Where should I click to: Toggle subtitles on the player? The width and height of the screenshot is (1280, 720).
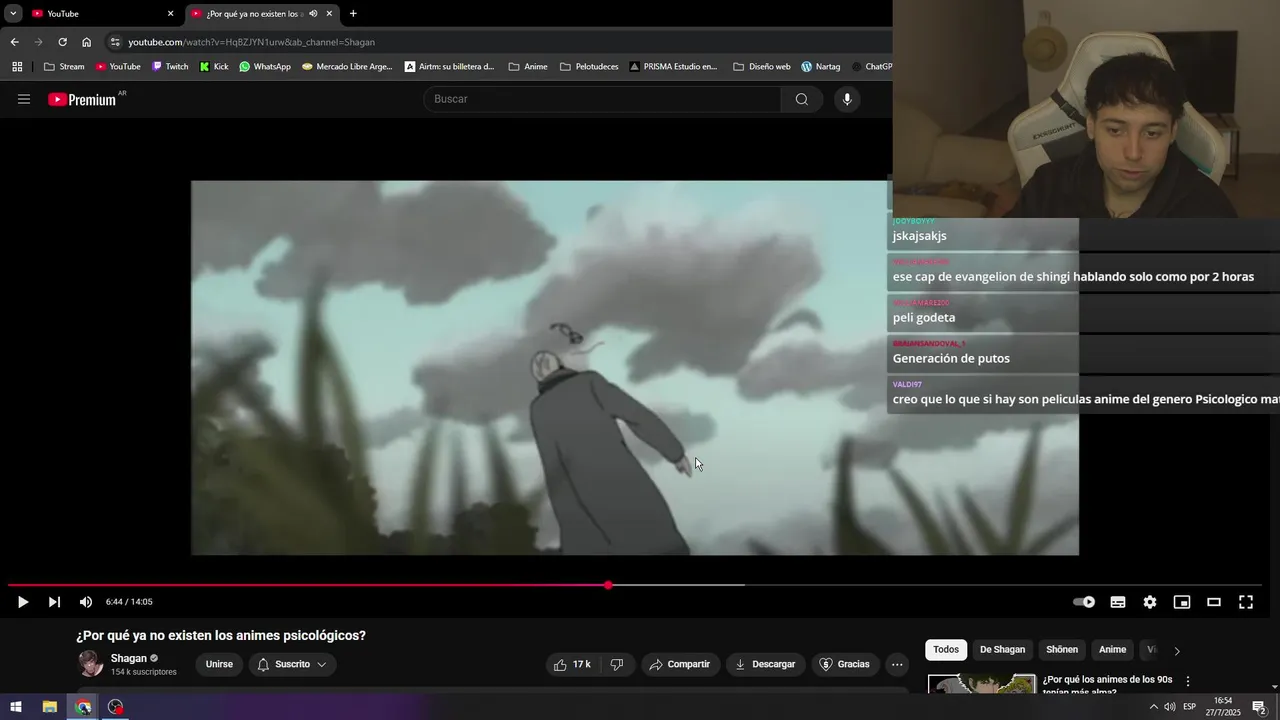click(1118, 602)
